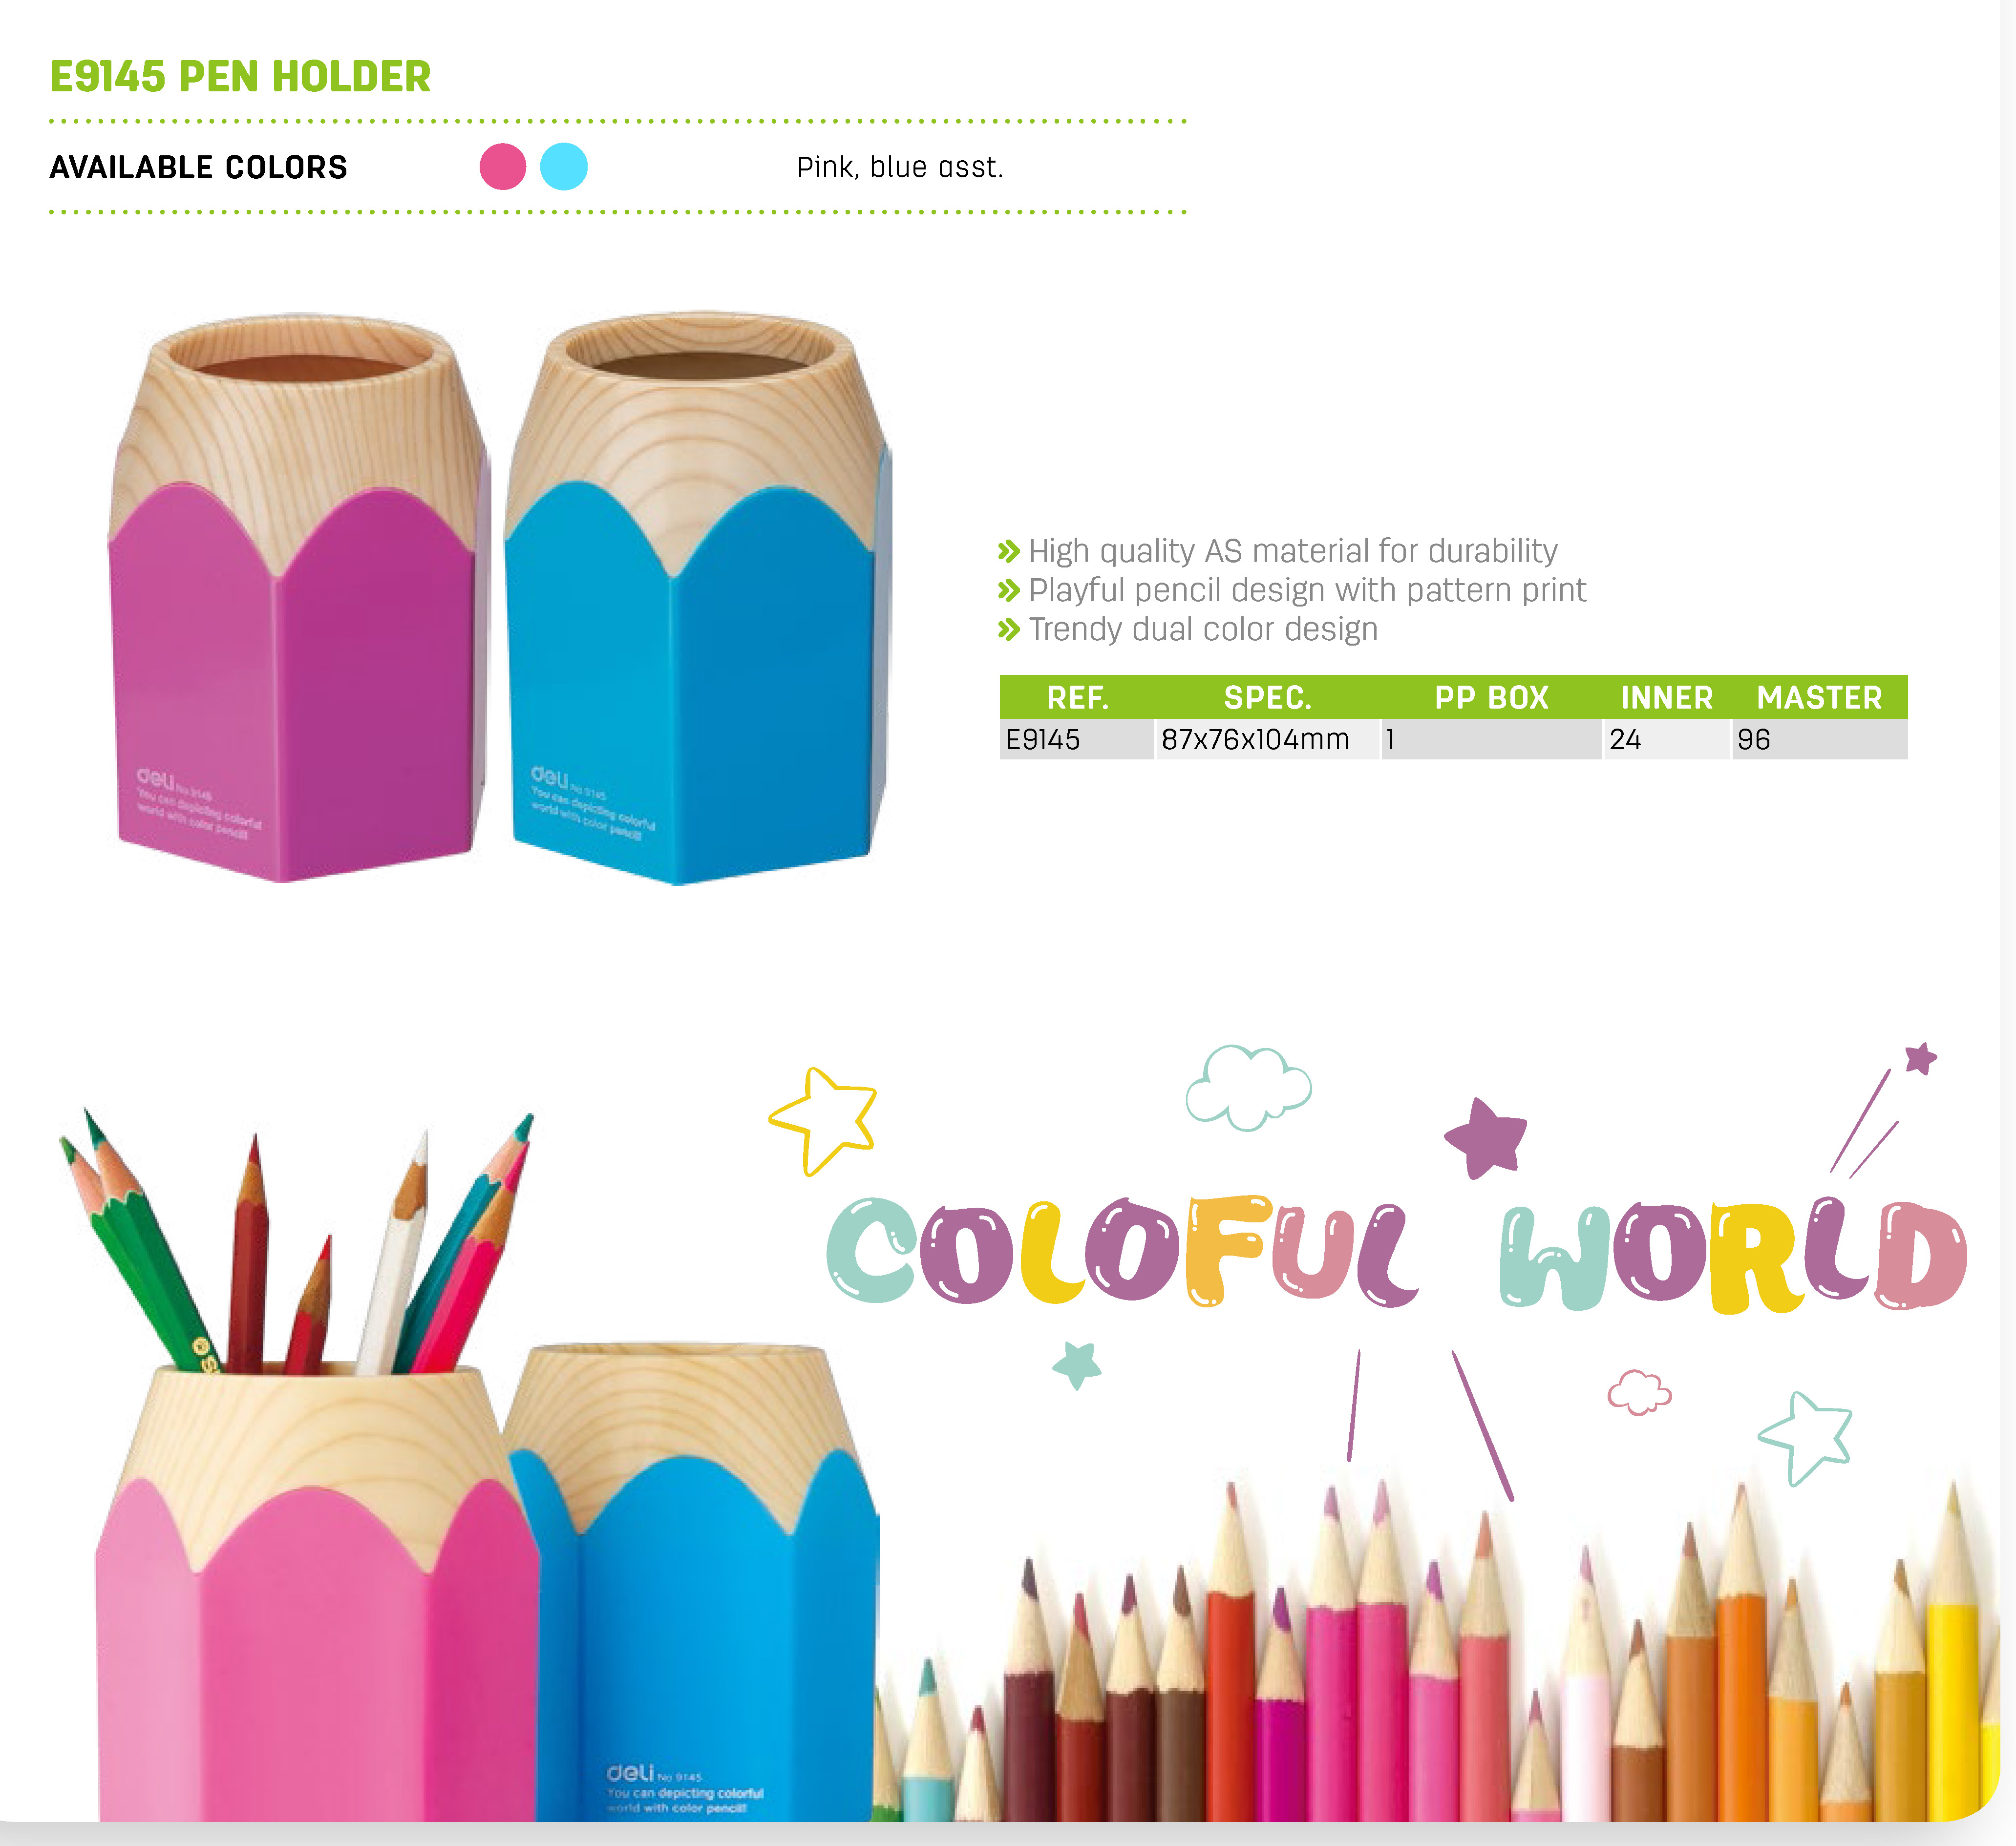Click the small purple shooting star icon
2016x1846 pixels.
[1920, 1058]
